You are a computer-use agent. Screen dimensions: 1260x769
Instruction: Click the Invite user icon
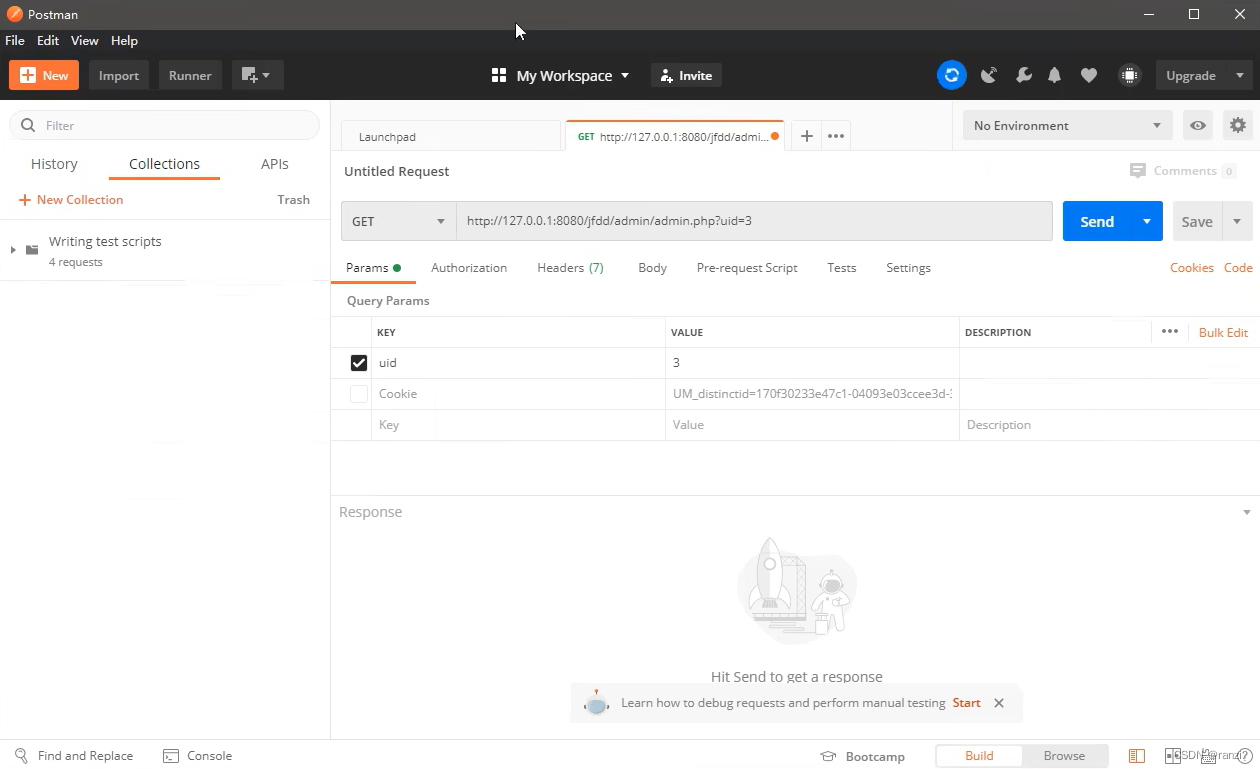click(667, 76)
